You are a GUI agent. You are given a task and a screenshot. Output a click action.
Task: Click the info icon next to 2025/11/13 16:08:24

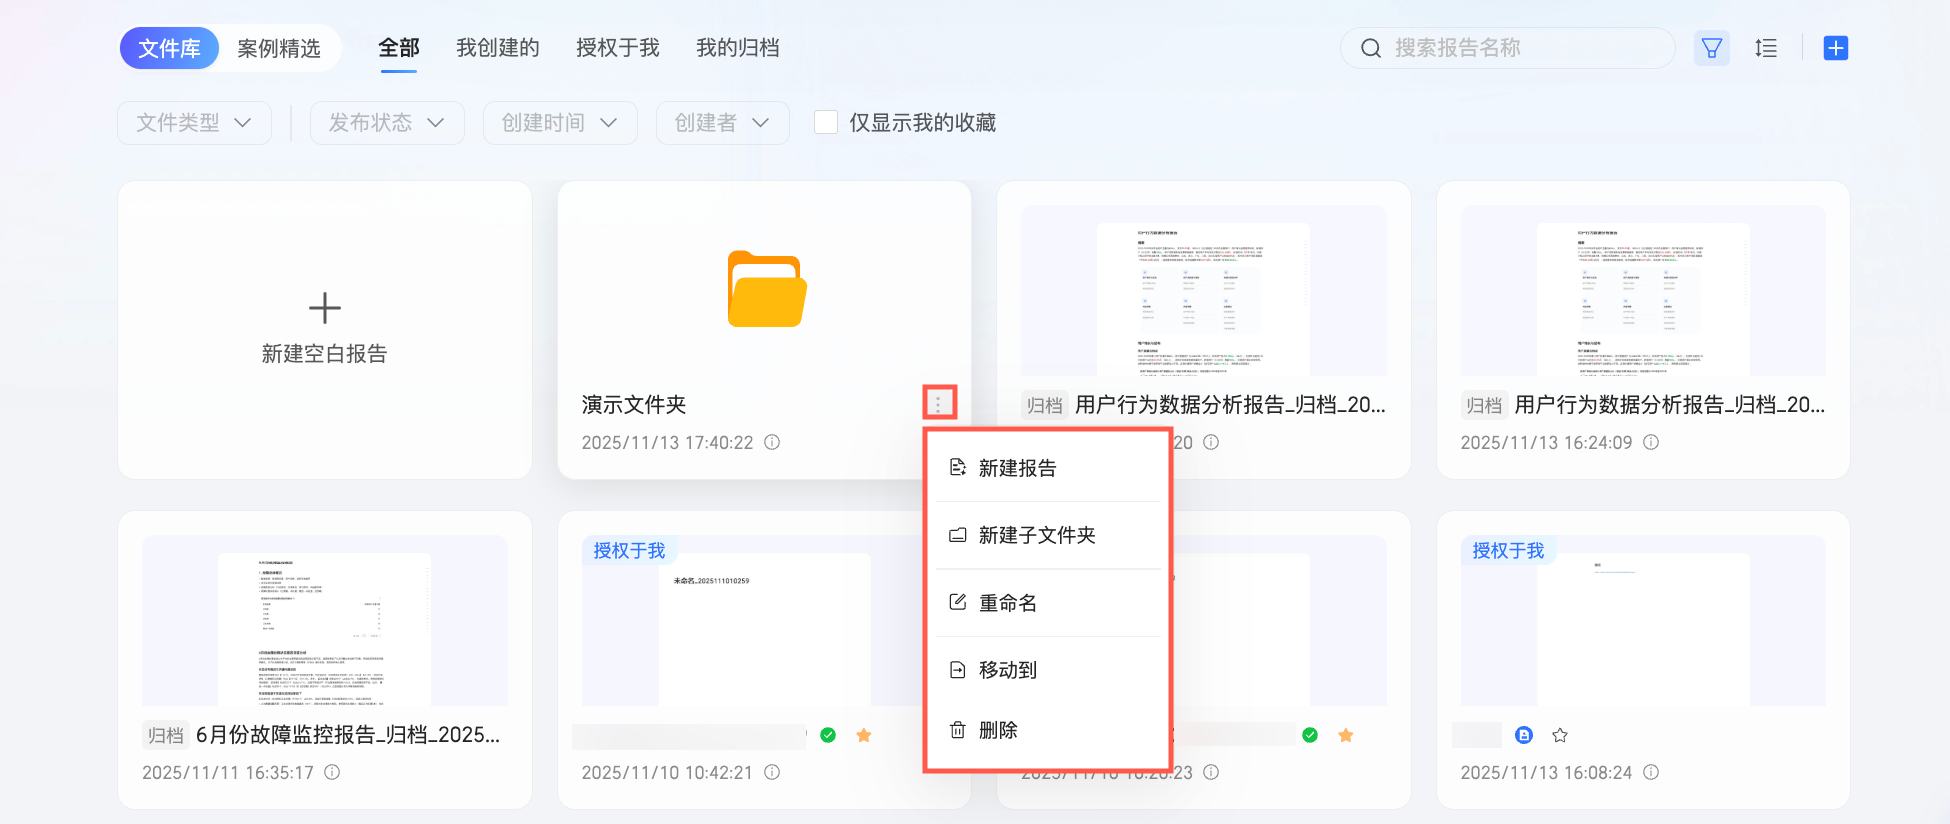click(1651, 772)
